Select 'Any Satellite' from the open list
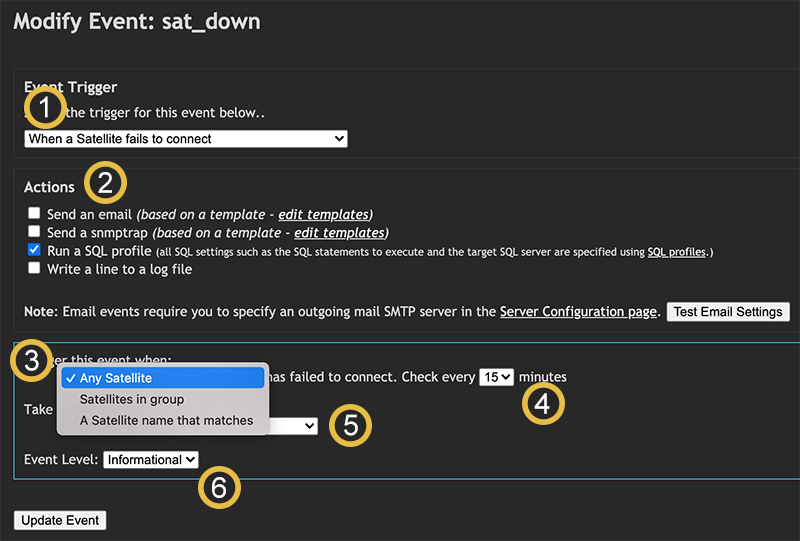 point(163,378)
